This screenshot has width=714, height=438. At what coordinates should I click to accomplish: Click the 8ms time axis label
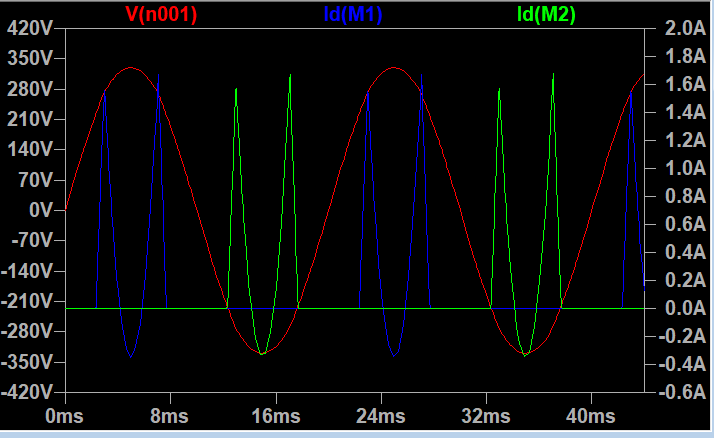169,416
